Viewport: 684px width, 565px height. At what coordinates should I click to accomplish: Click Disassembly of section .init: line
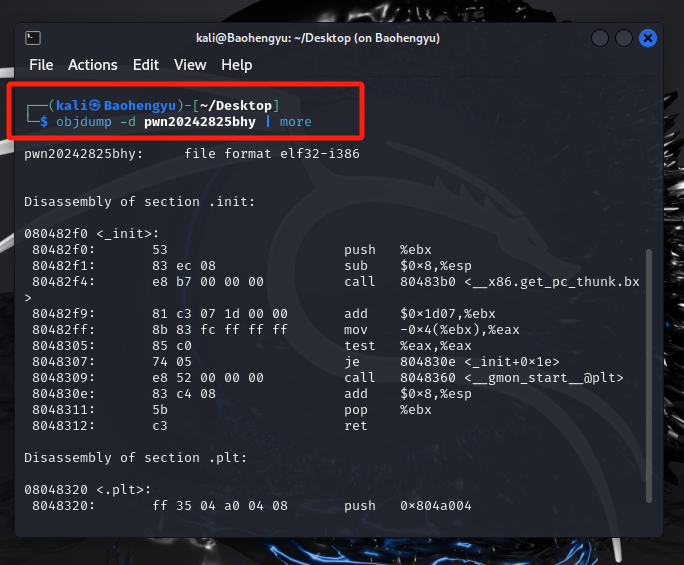coord(139,202)
